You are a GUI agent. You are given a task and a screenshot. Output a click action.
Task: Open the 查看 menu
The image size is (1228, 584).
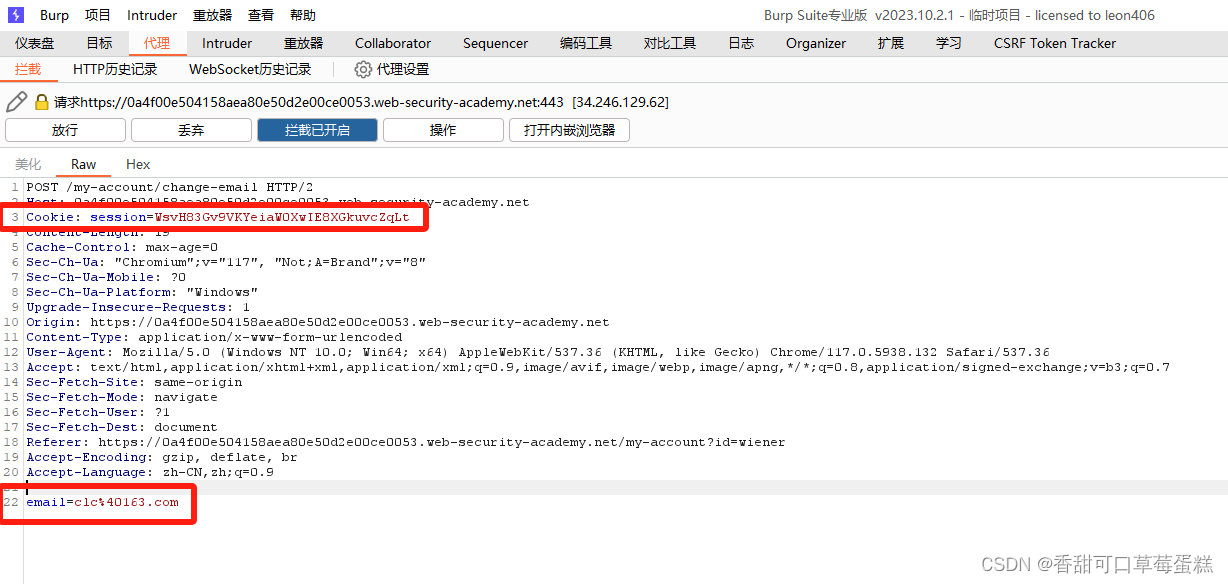261,15
